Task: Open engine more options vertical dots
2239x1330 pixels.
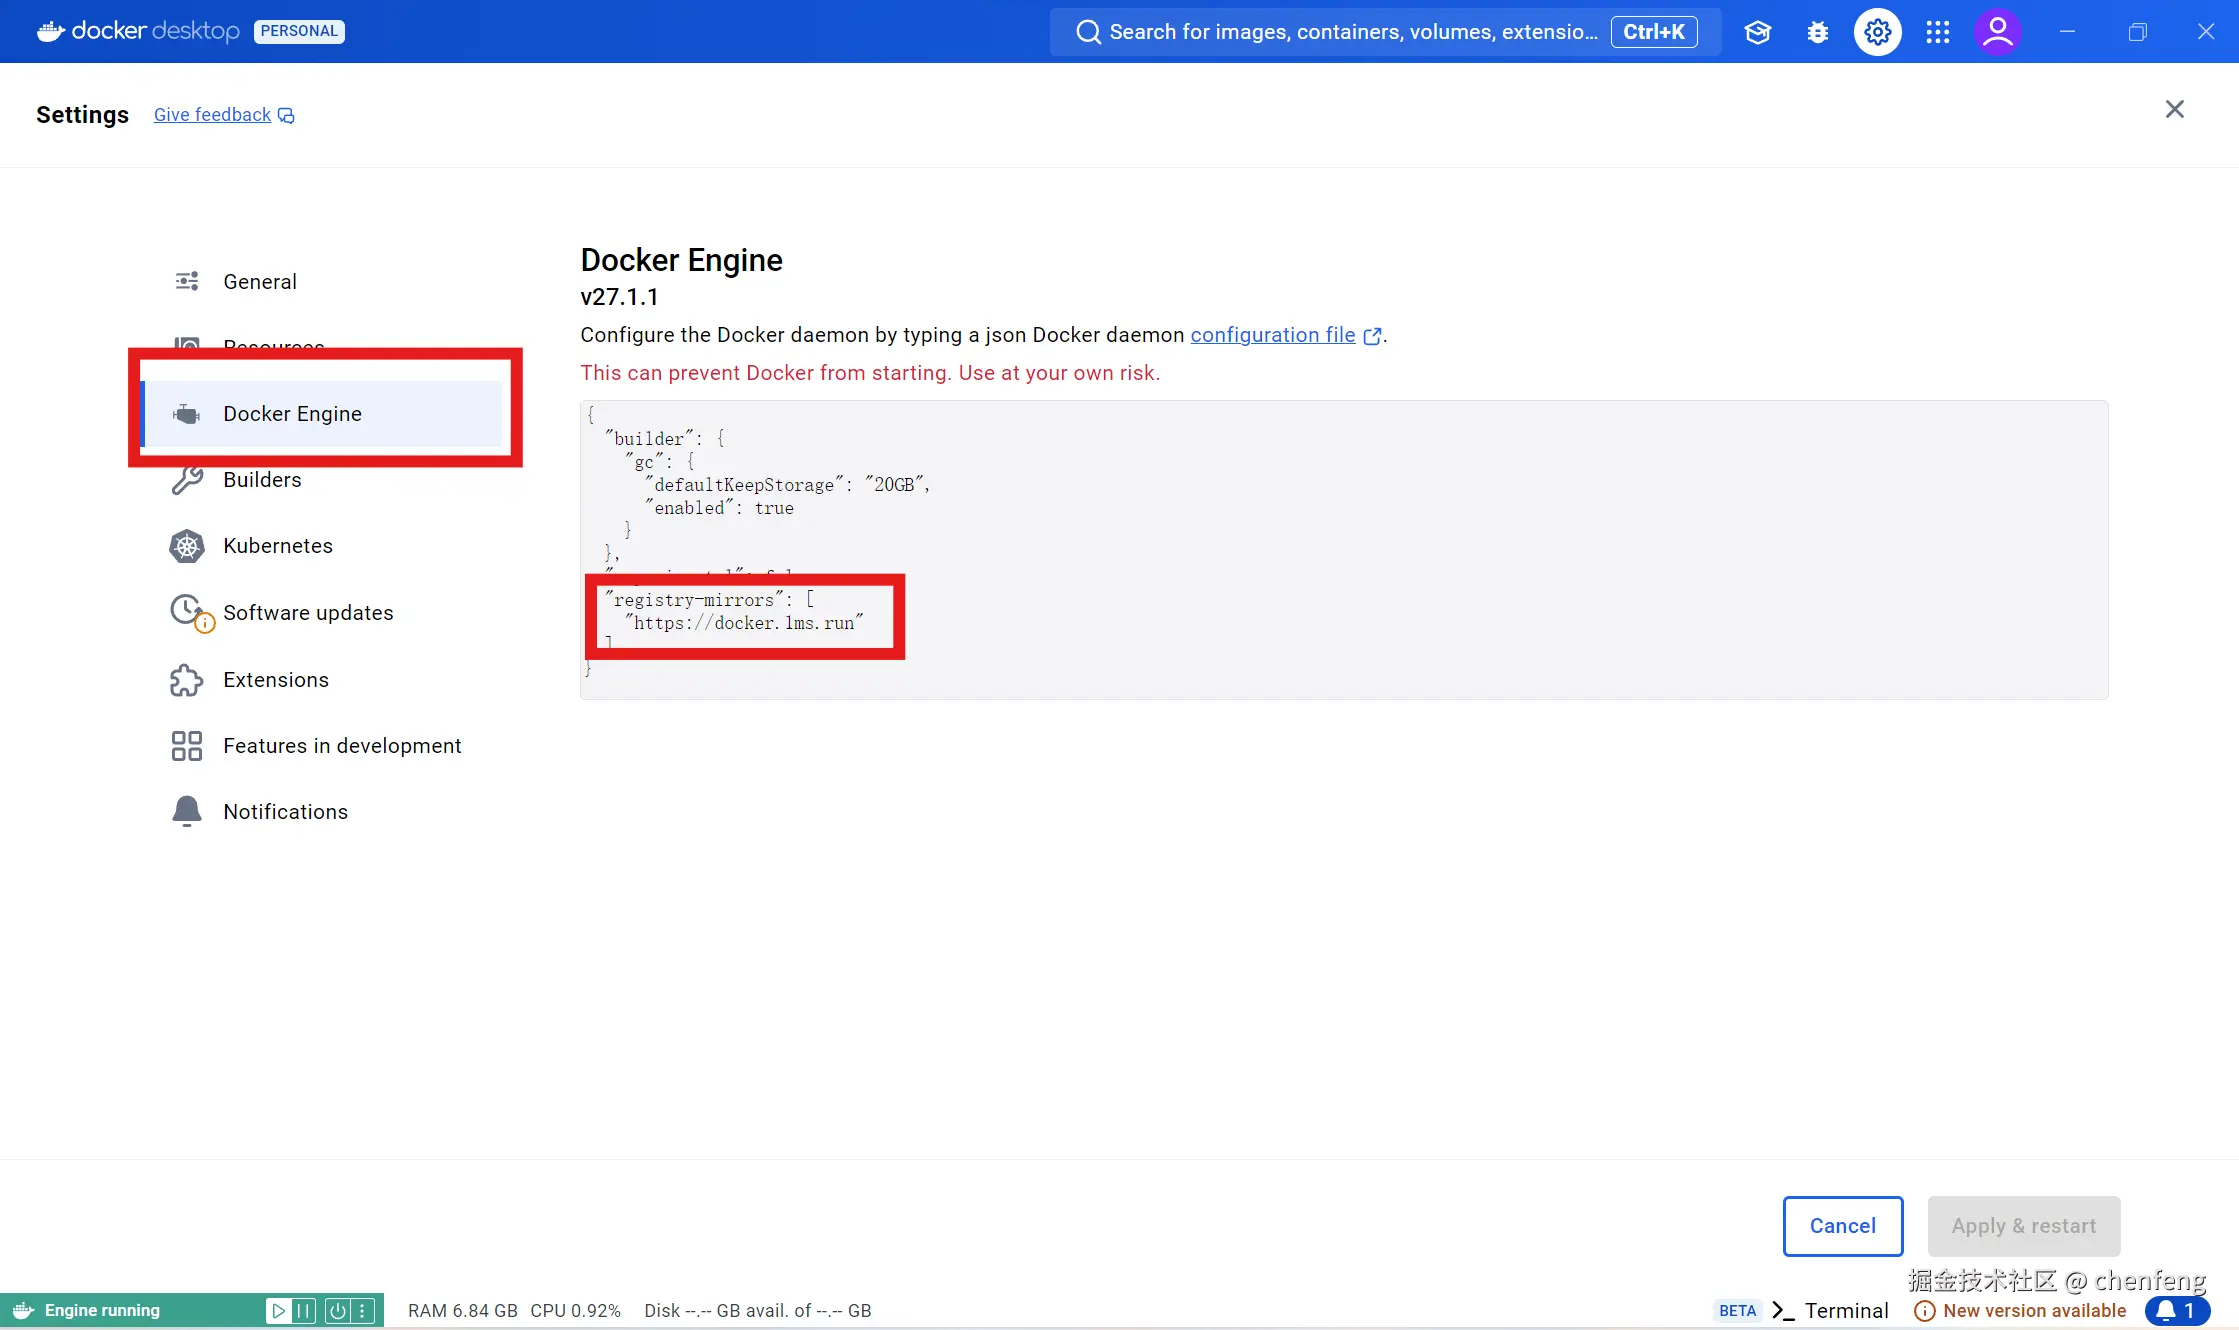Action: (x=363, y=1310)
